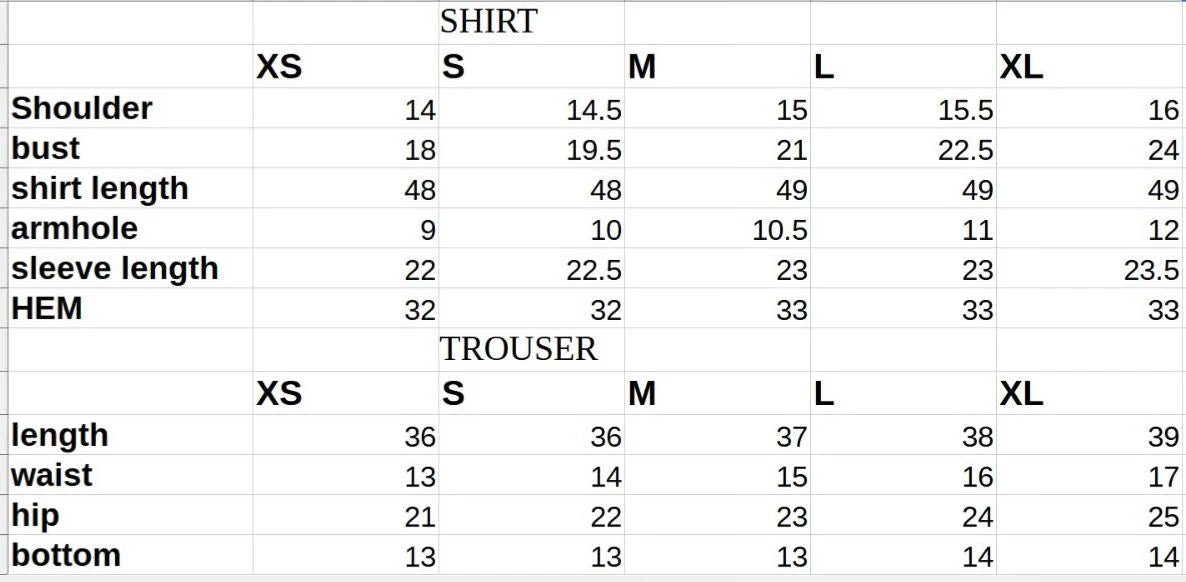Select the hip value 25 cell
Screen dimensions: 1186x582
pos(1090,515)
